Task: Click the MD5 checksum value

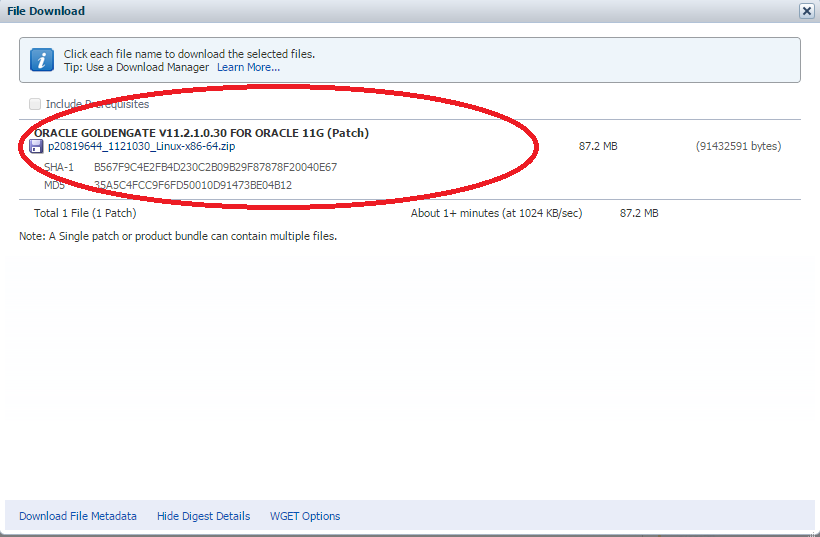Action: tap(193, 185)
